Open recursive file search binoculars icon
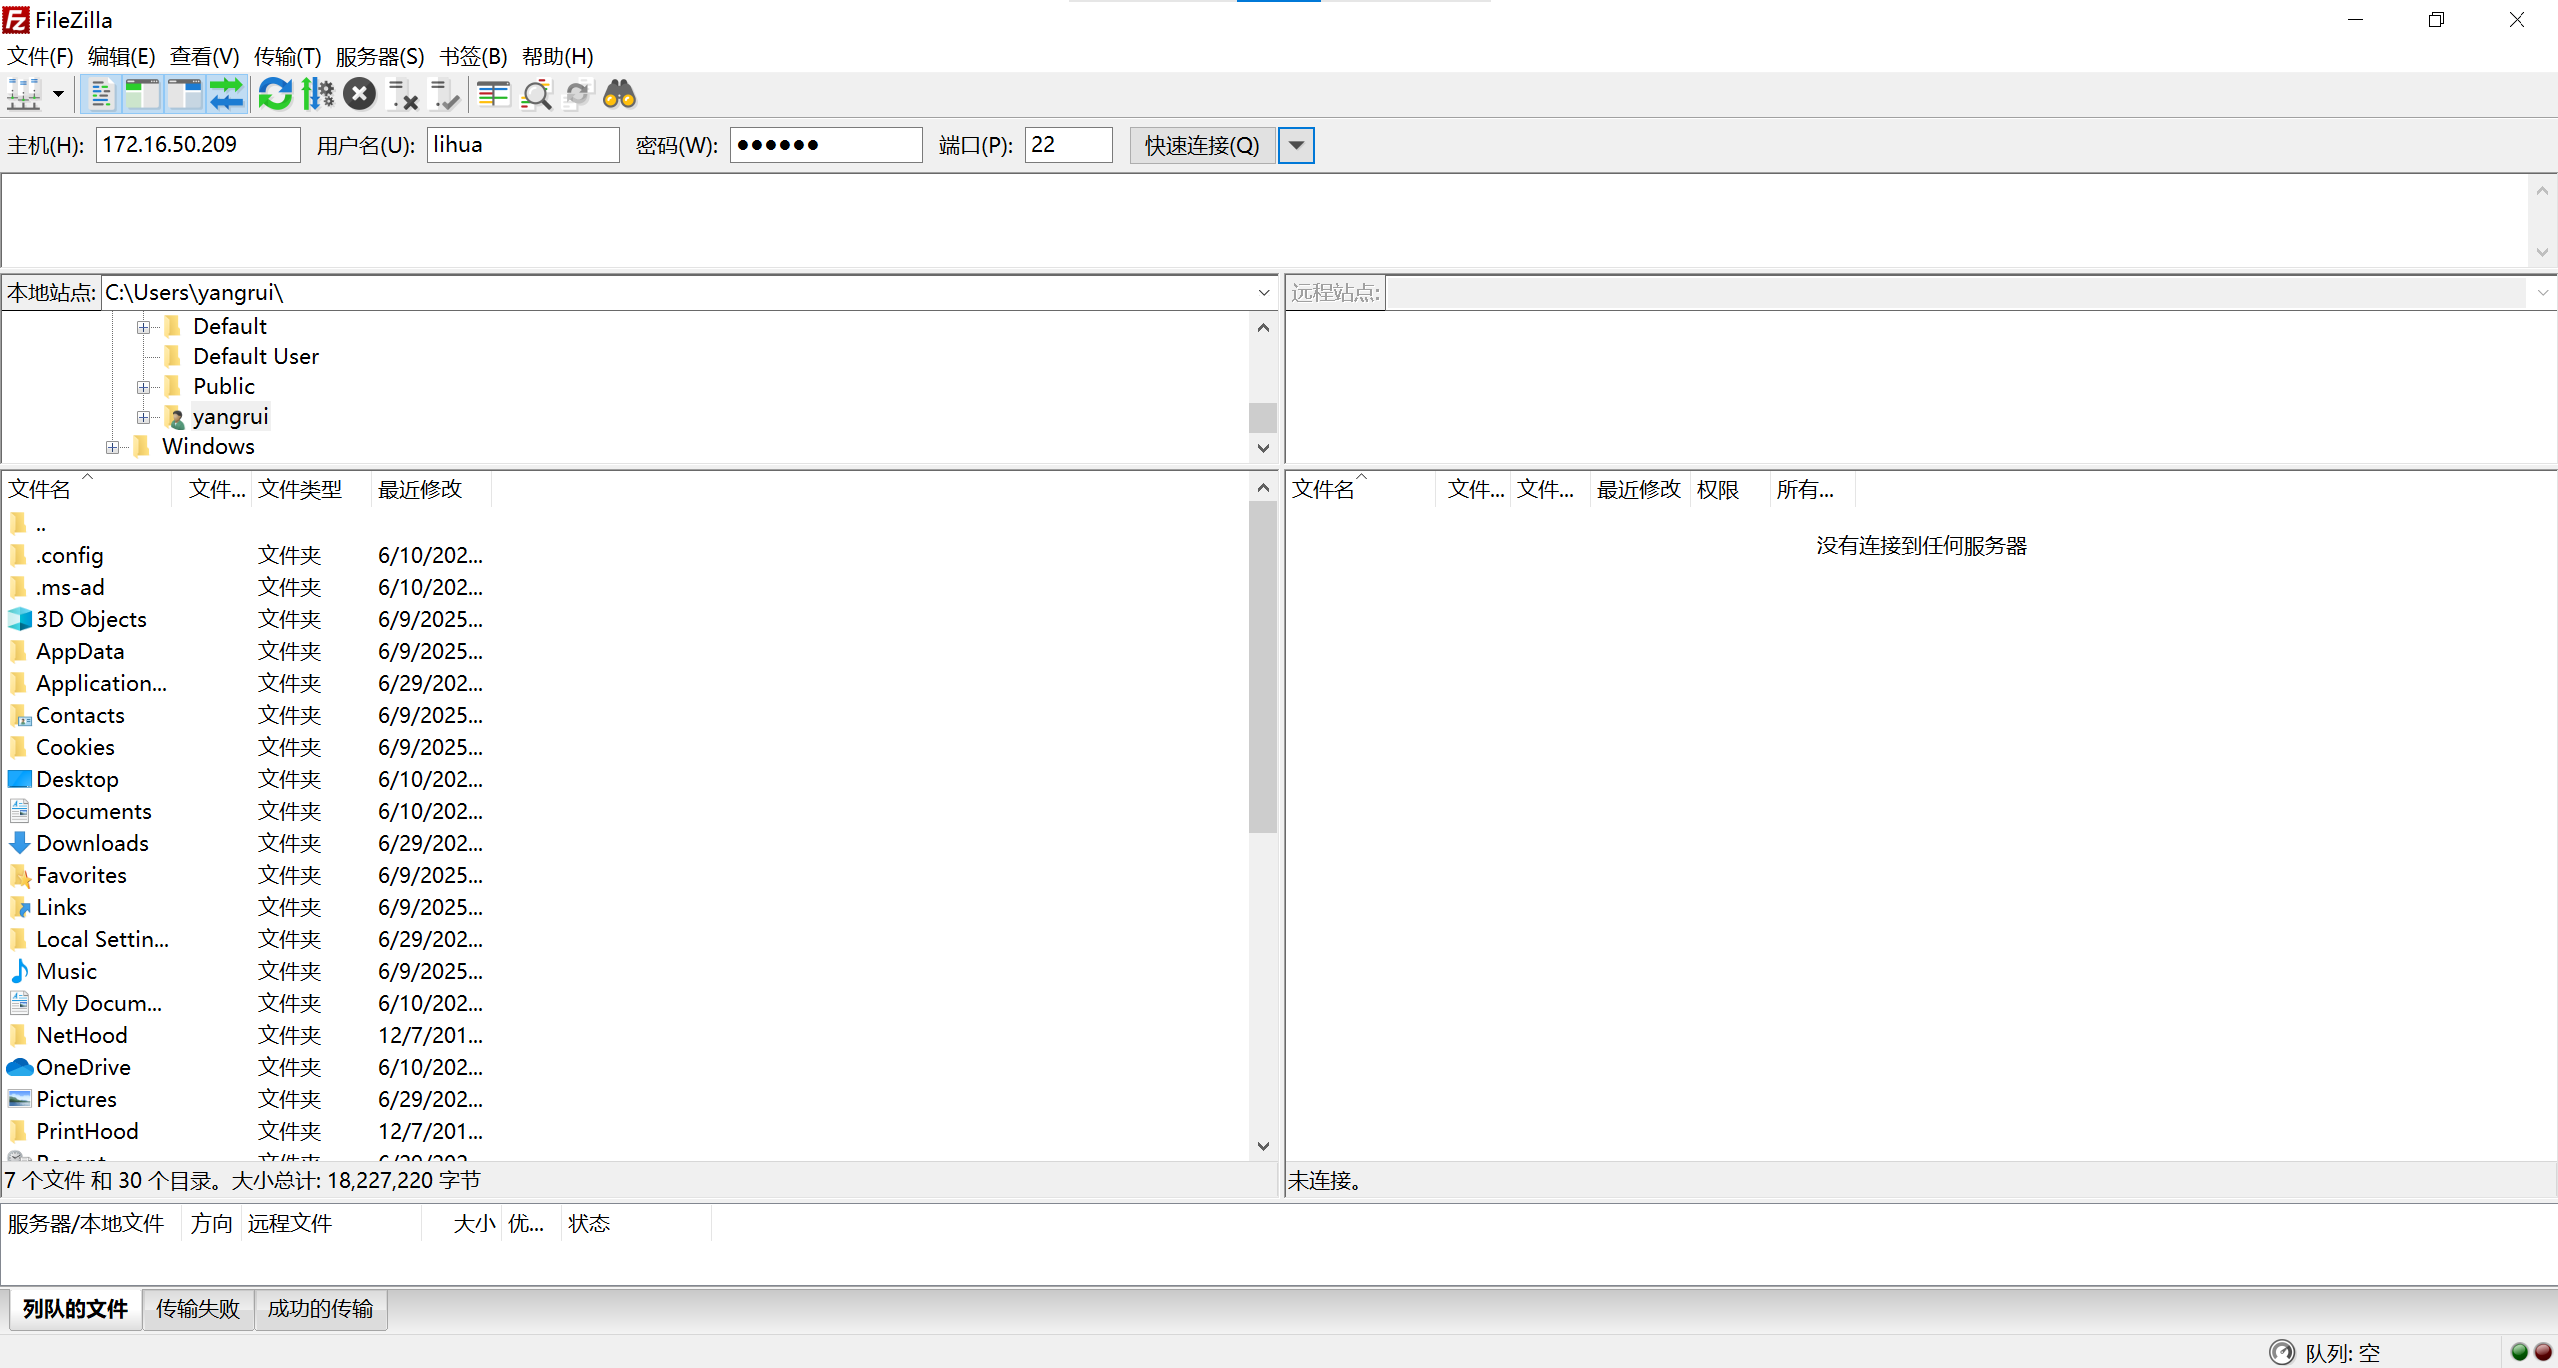The width and height of the screenshot is (2558, 1368). [x=620, y=95]
